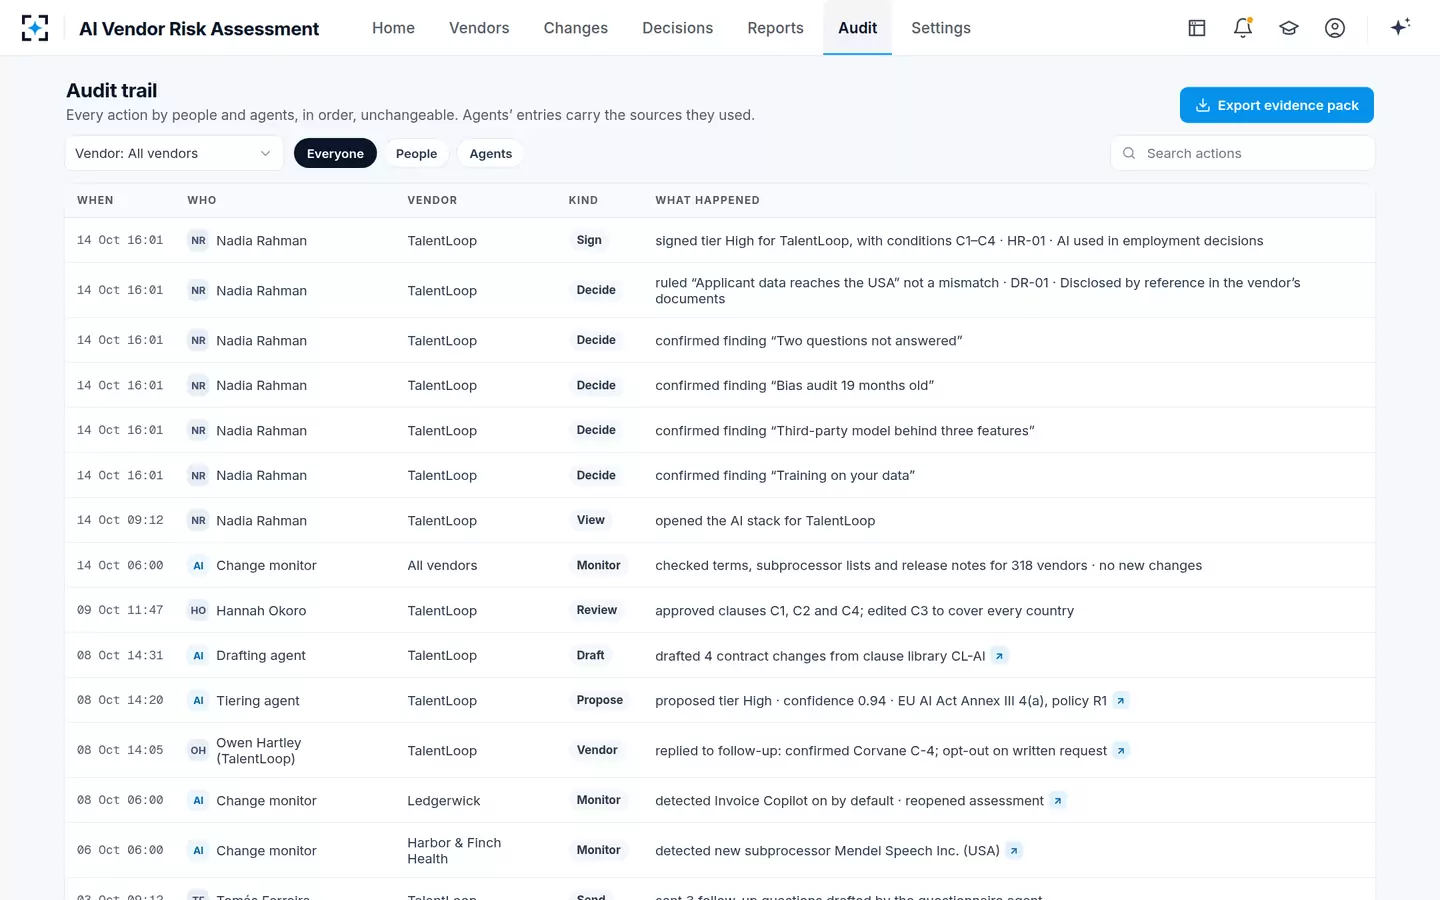Click AI avatar of Tiering agent

[198, 701]
